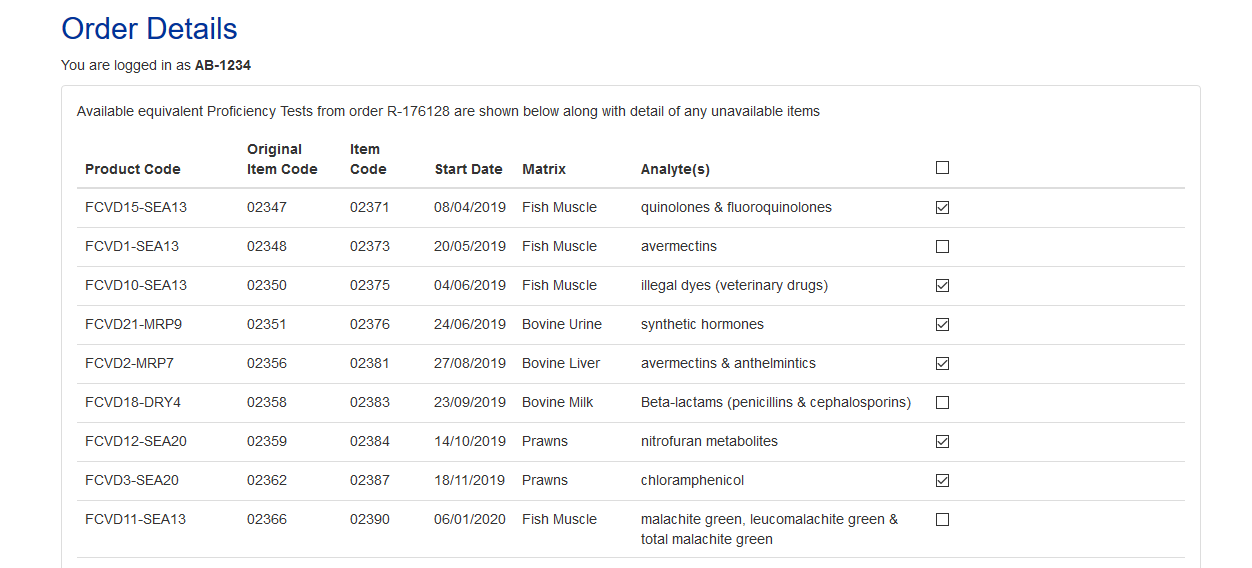Click the Bovine Milk matrix cell

(558, 402)
